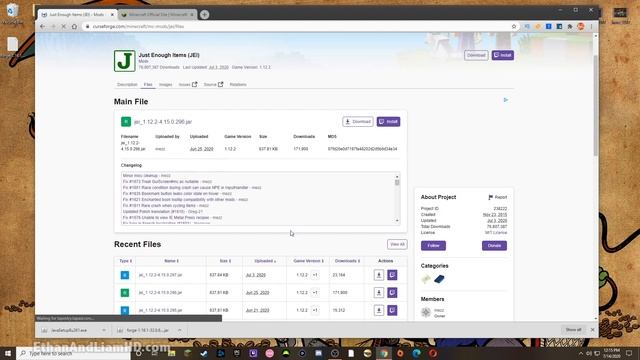Open the Issues external link tab
The height and width of the screenshot is (360, 640).
click(x=188, y=84)
